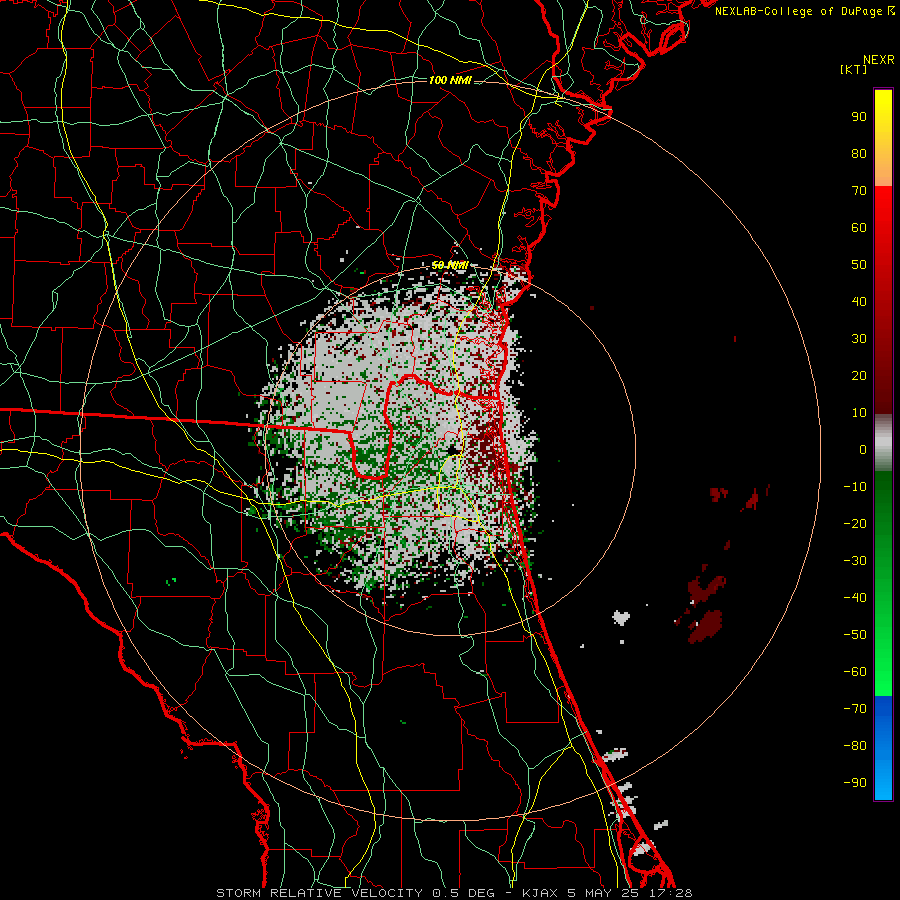Click the 10 value on the velocity scale
The image size is (900, 900).
click(x=859, y=413)
